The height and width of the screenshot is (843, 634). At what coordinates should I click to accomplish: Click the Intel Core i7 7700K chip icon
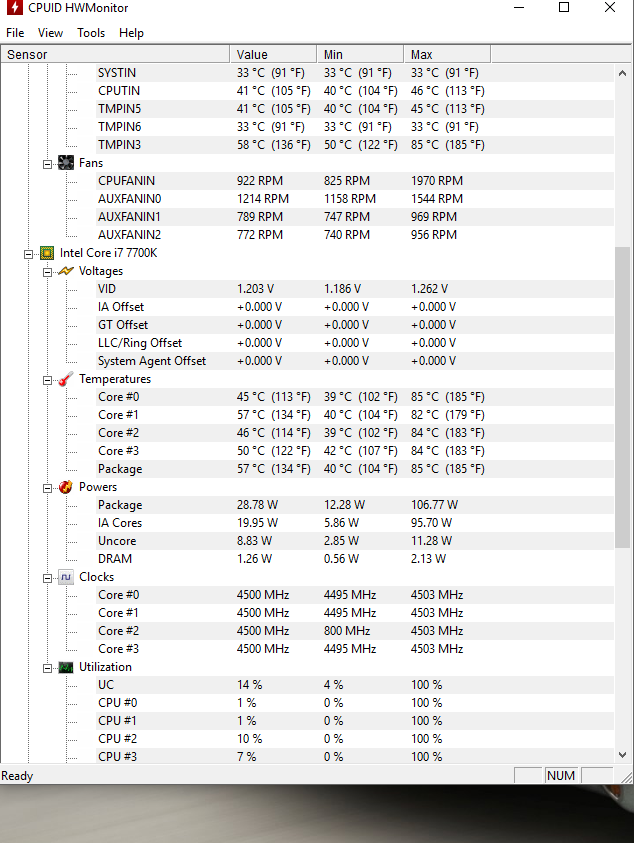tap(47, 253)
